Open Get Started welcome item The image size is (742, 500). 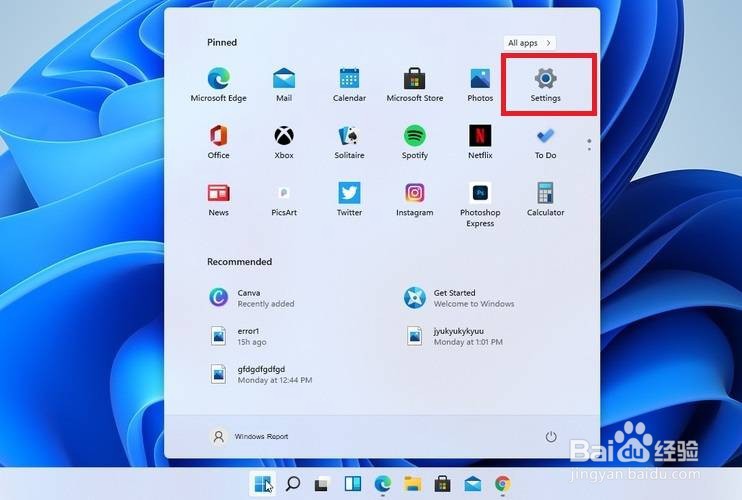click(x=459, y=298)
